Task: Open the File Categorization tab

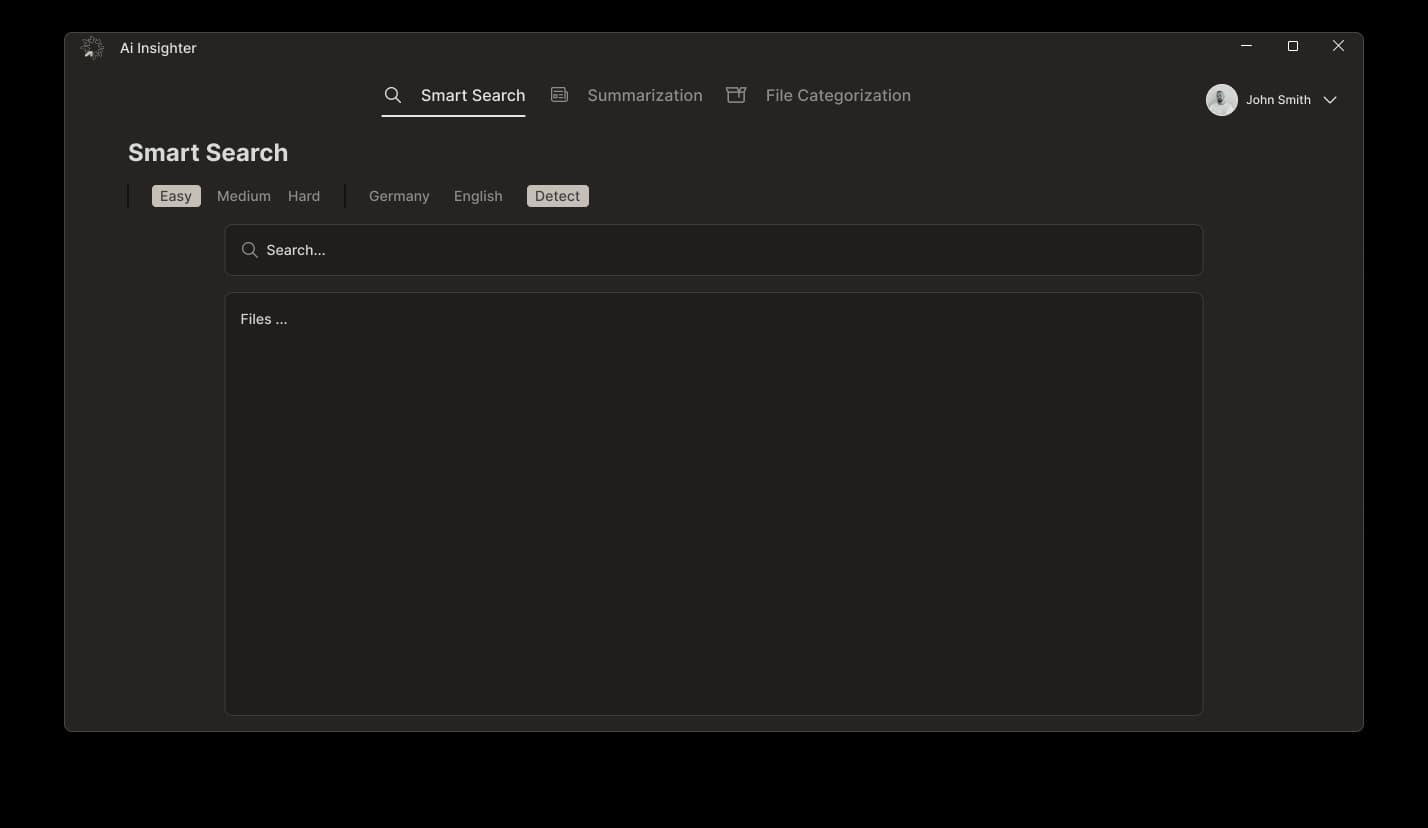Action: (x=838, y=94)
